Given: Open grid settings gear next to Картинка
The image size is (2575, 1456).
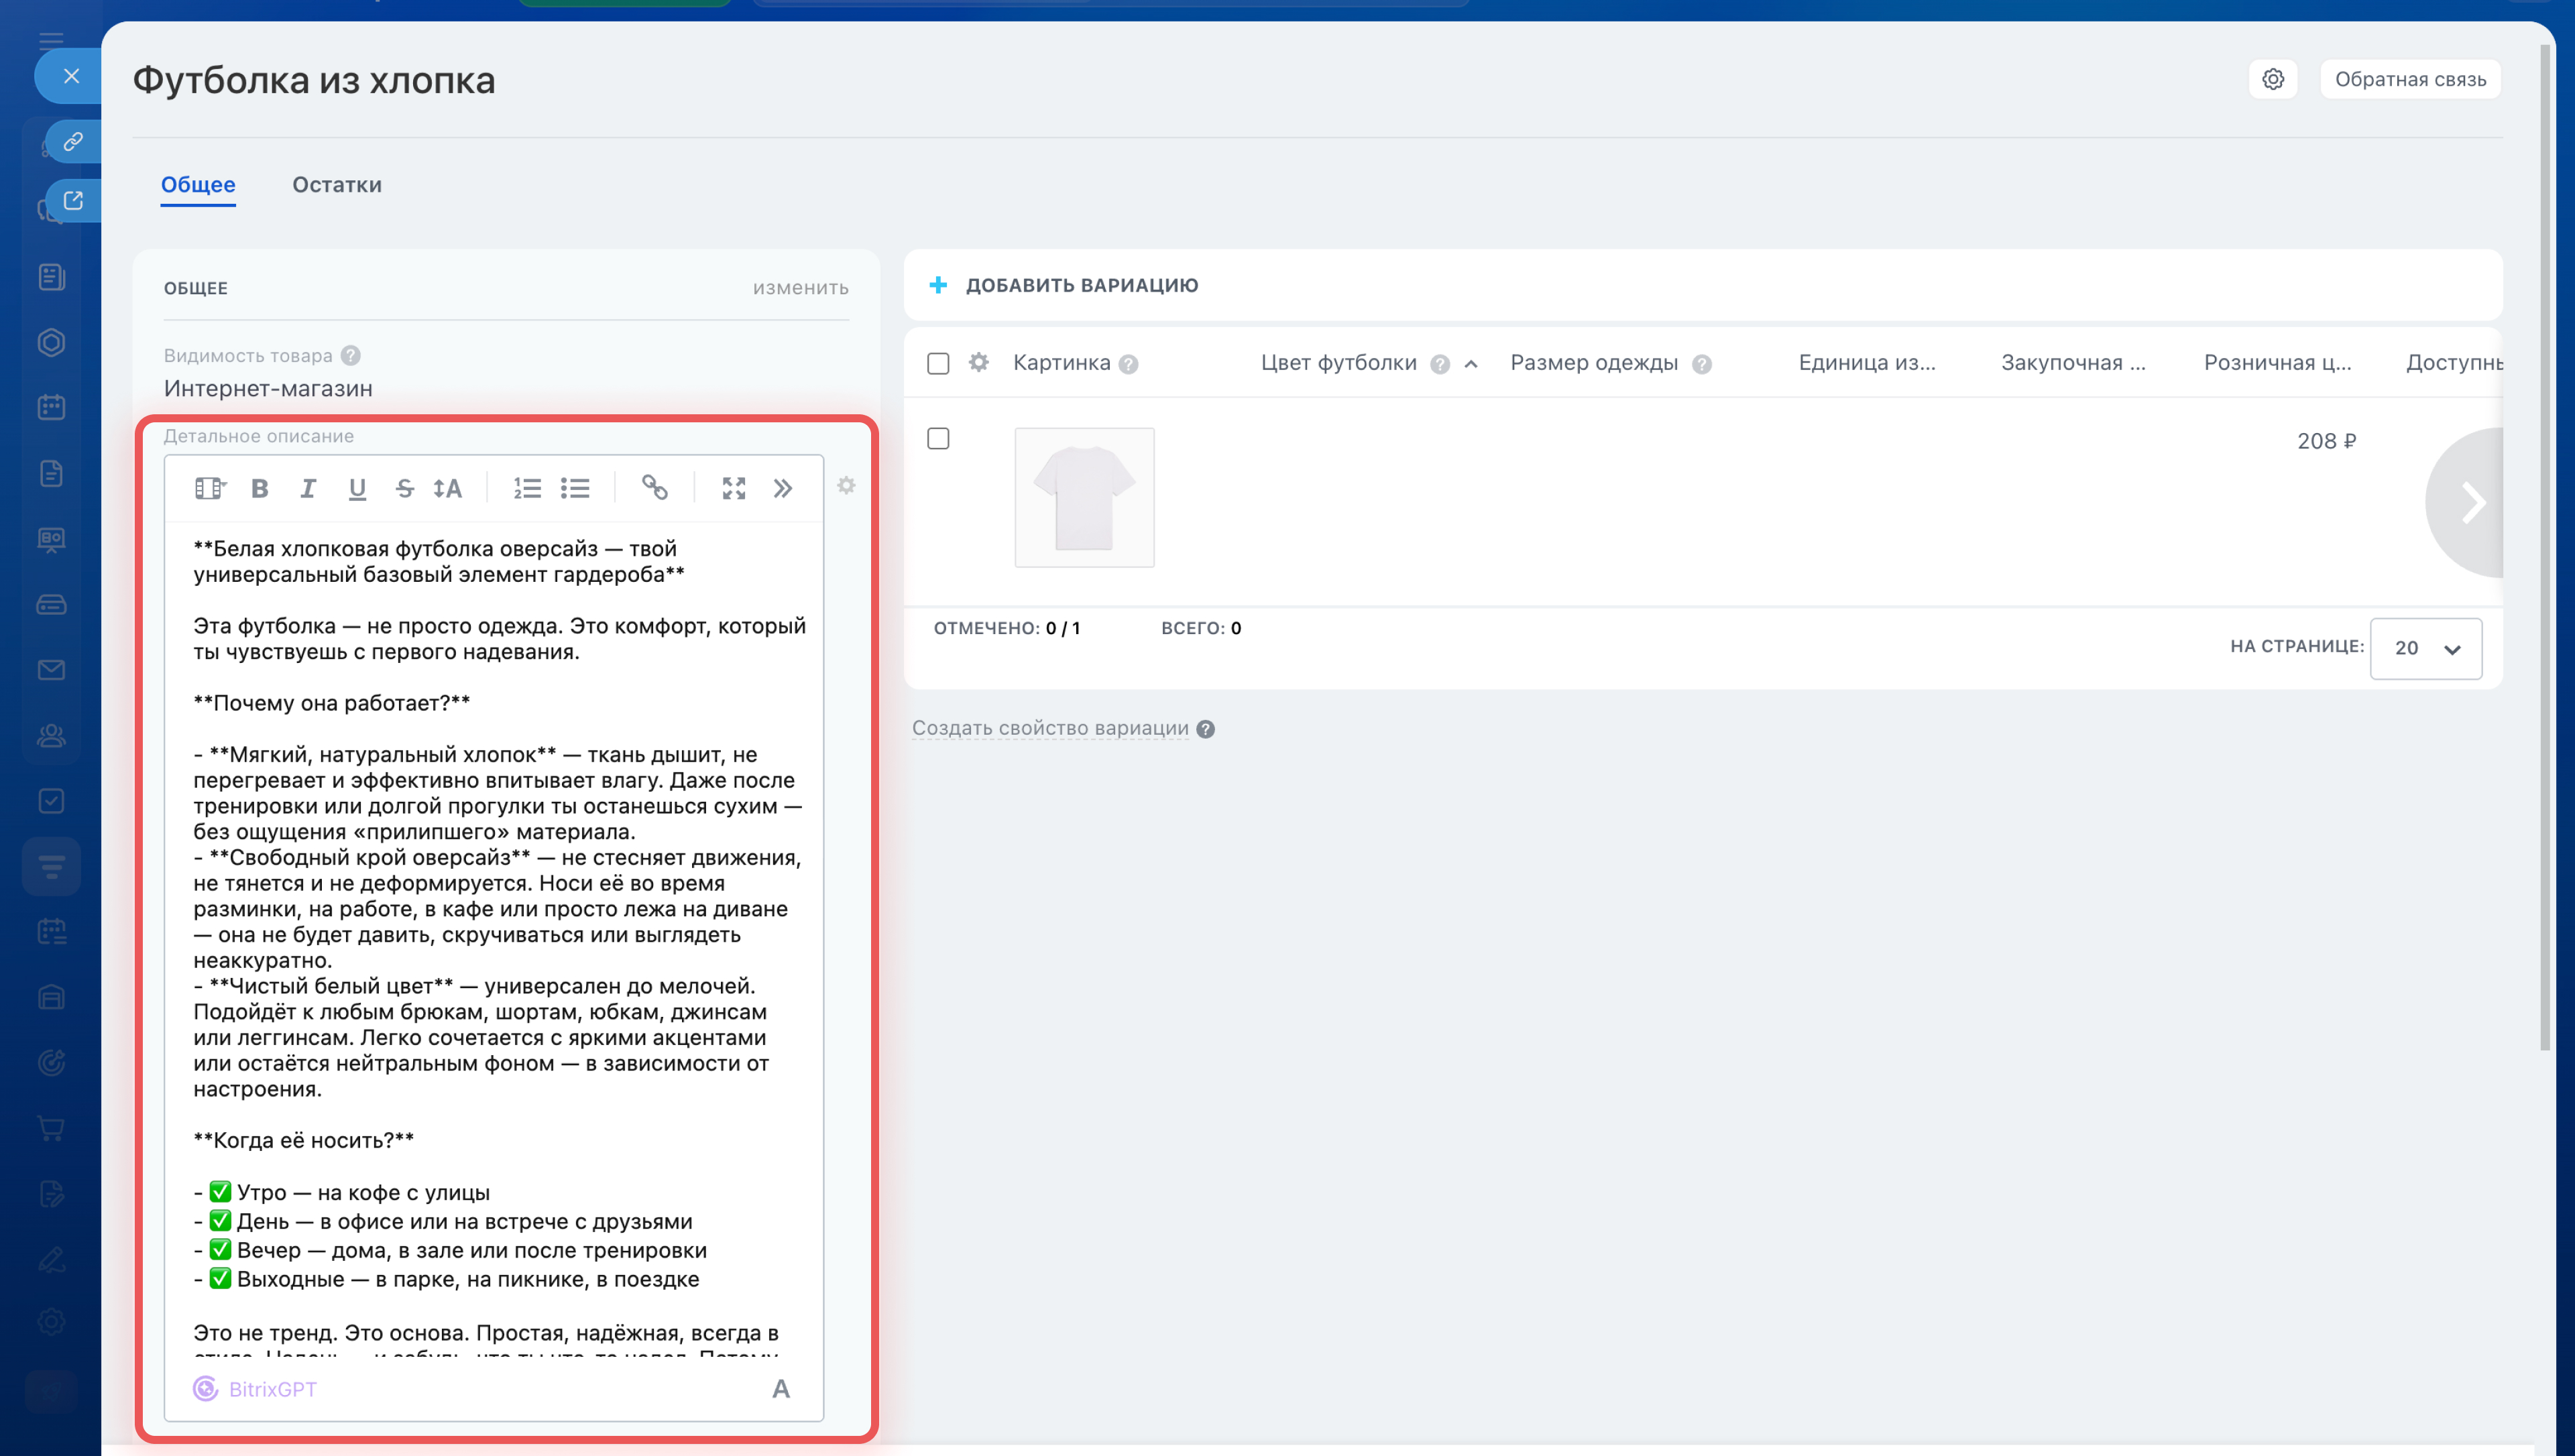Looking at the screenshot, I should point(978,362).
